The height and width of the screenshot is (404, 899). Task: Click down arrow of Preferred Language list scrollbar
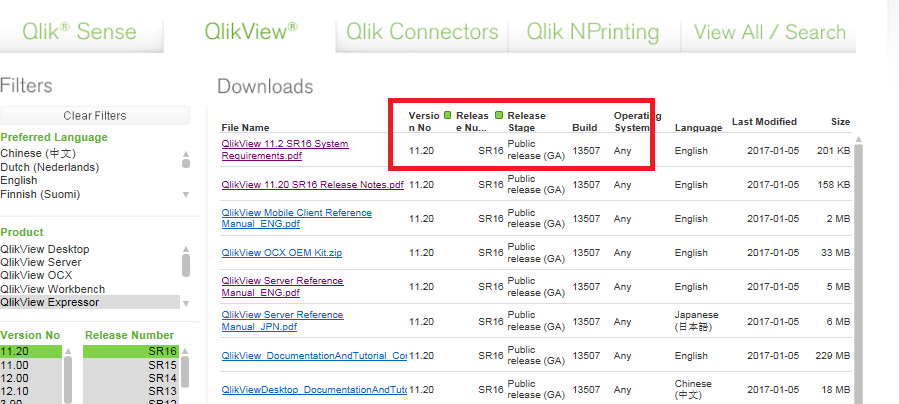pyautogui.click(x=186, y=195)
